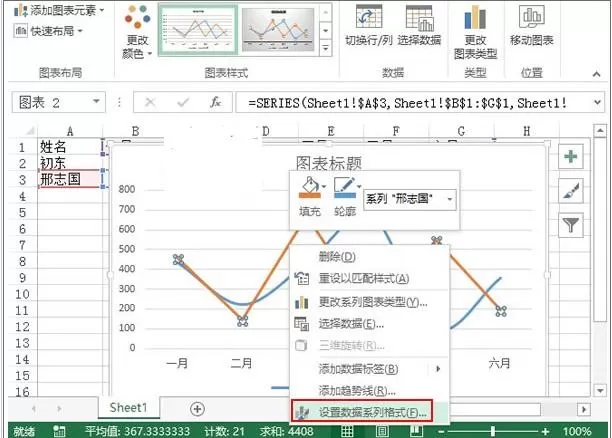The height and width of the screenshot is (438, 612).
Task: Open the Fill (填充) dropdown arrow
Action: 324,187
